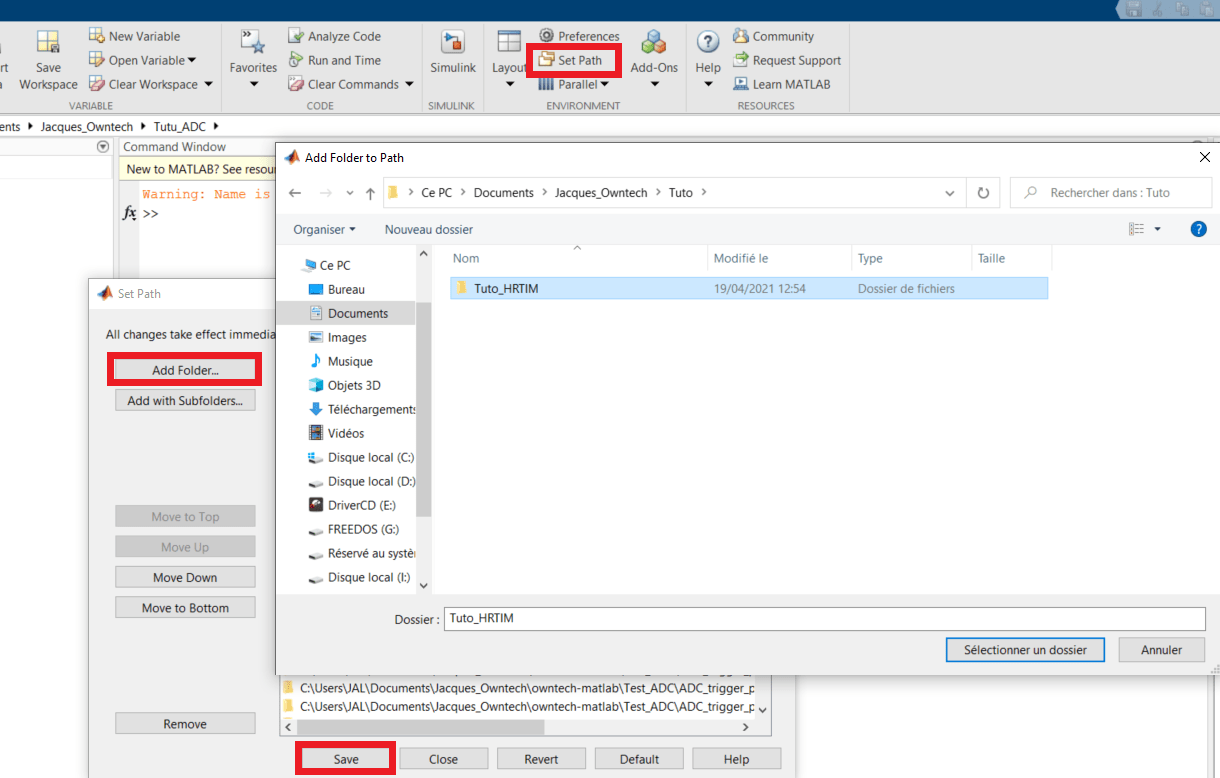Click Jacques_Owntech breadcrumb in folder dialog
1220x778 pixels.
(x=602, y=193)
